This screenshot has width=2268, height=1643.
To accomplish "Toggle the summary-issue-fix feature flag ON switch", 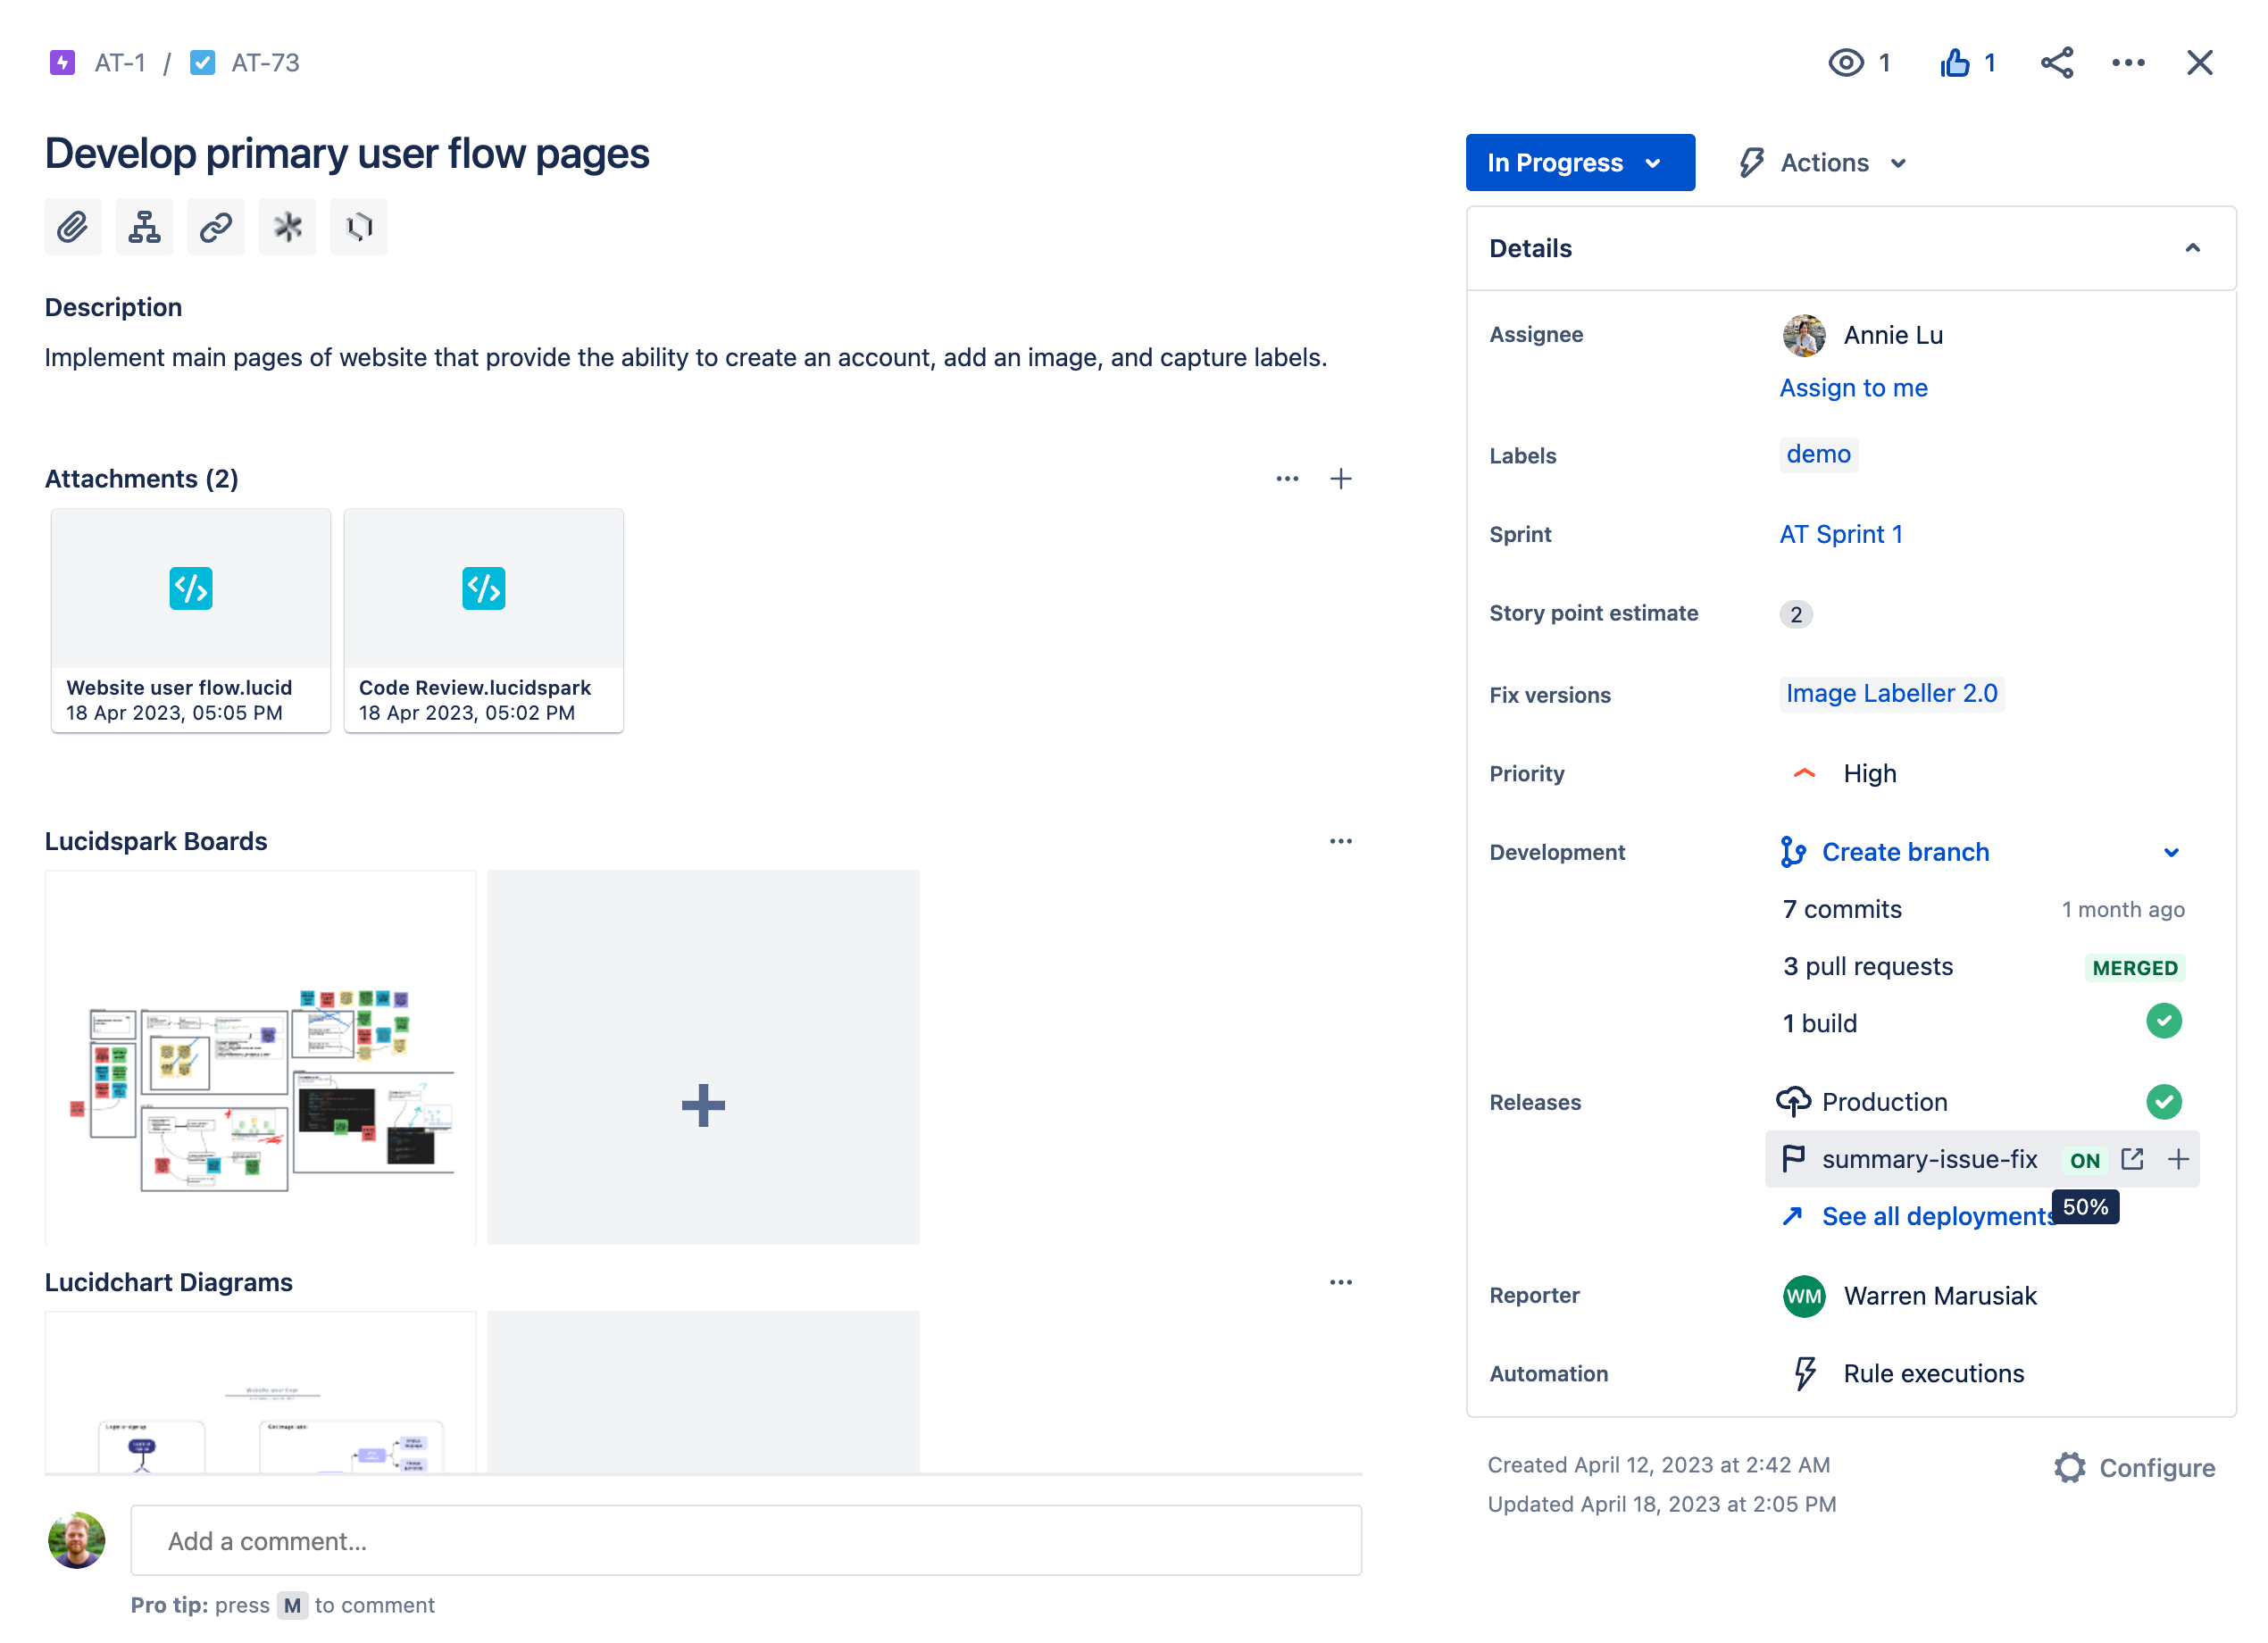I will (2084, 1159).
